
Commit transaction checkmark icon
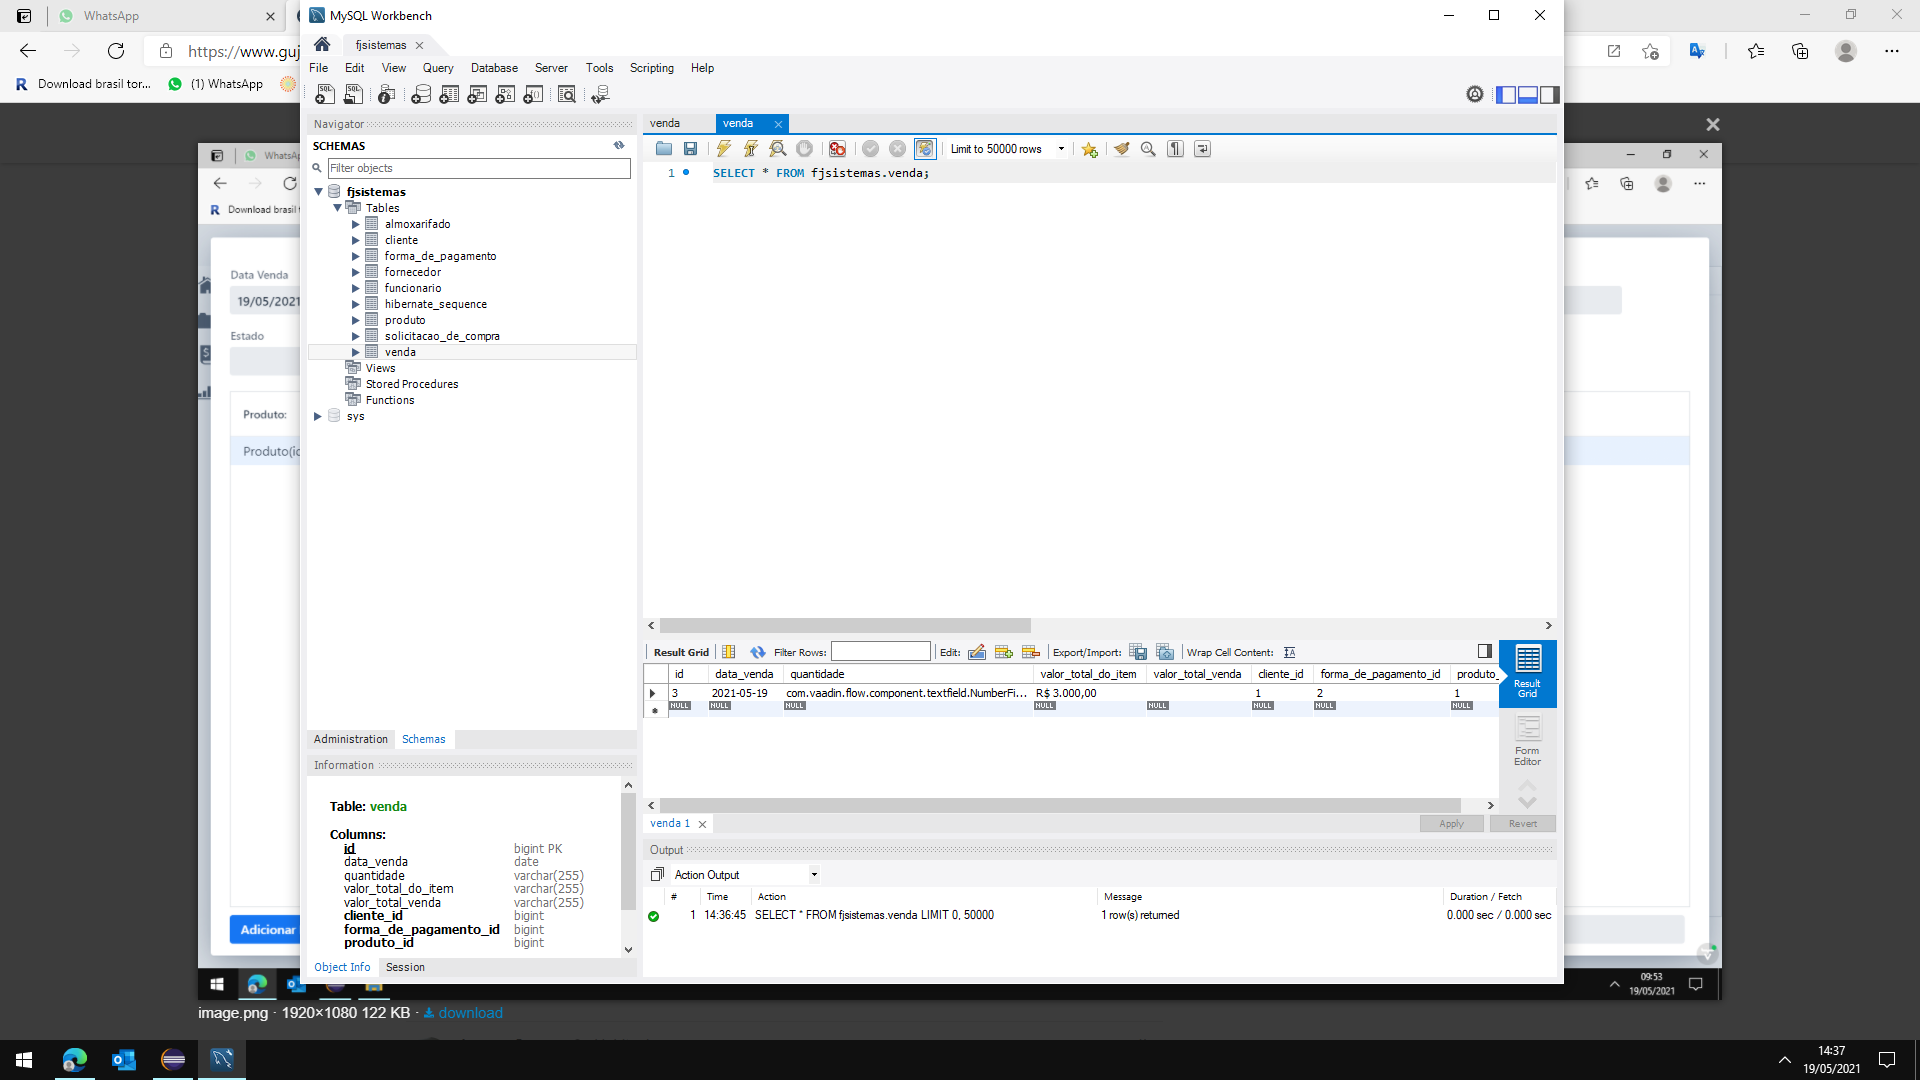click(871, 149)
